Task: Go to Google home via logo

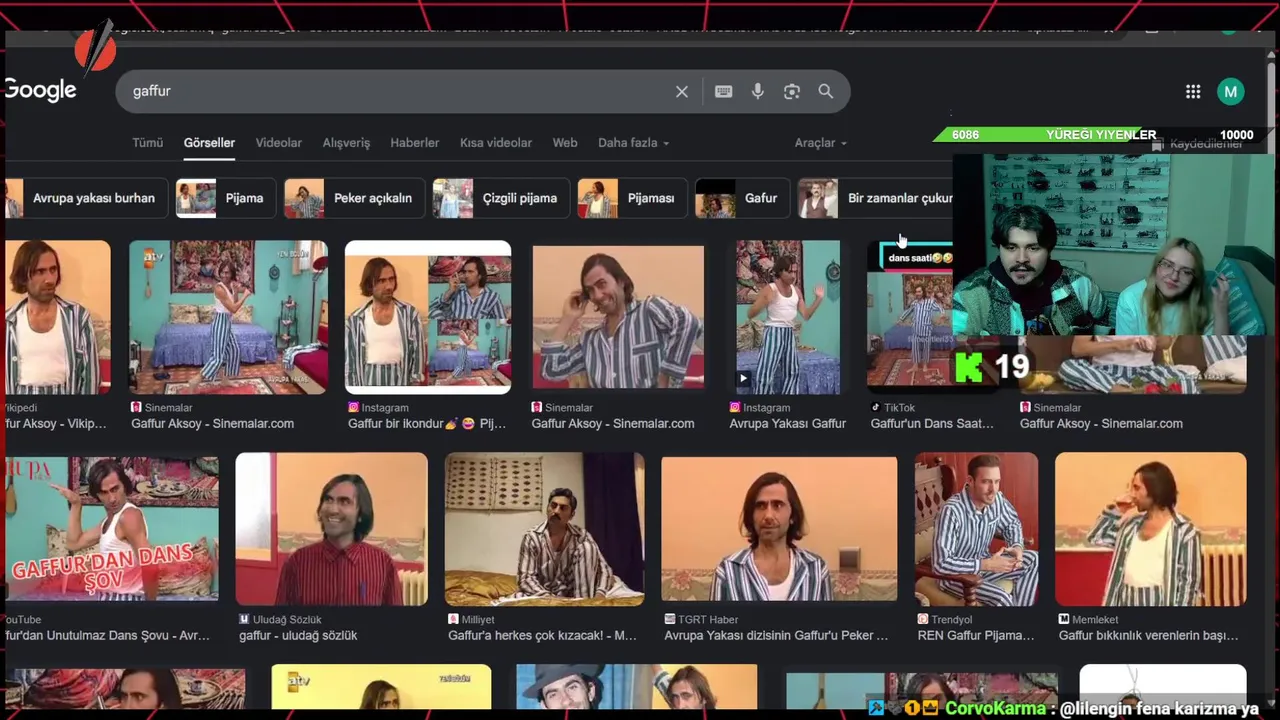Action: tap(40, 90)
